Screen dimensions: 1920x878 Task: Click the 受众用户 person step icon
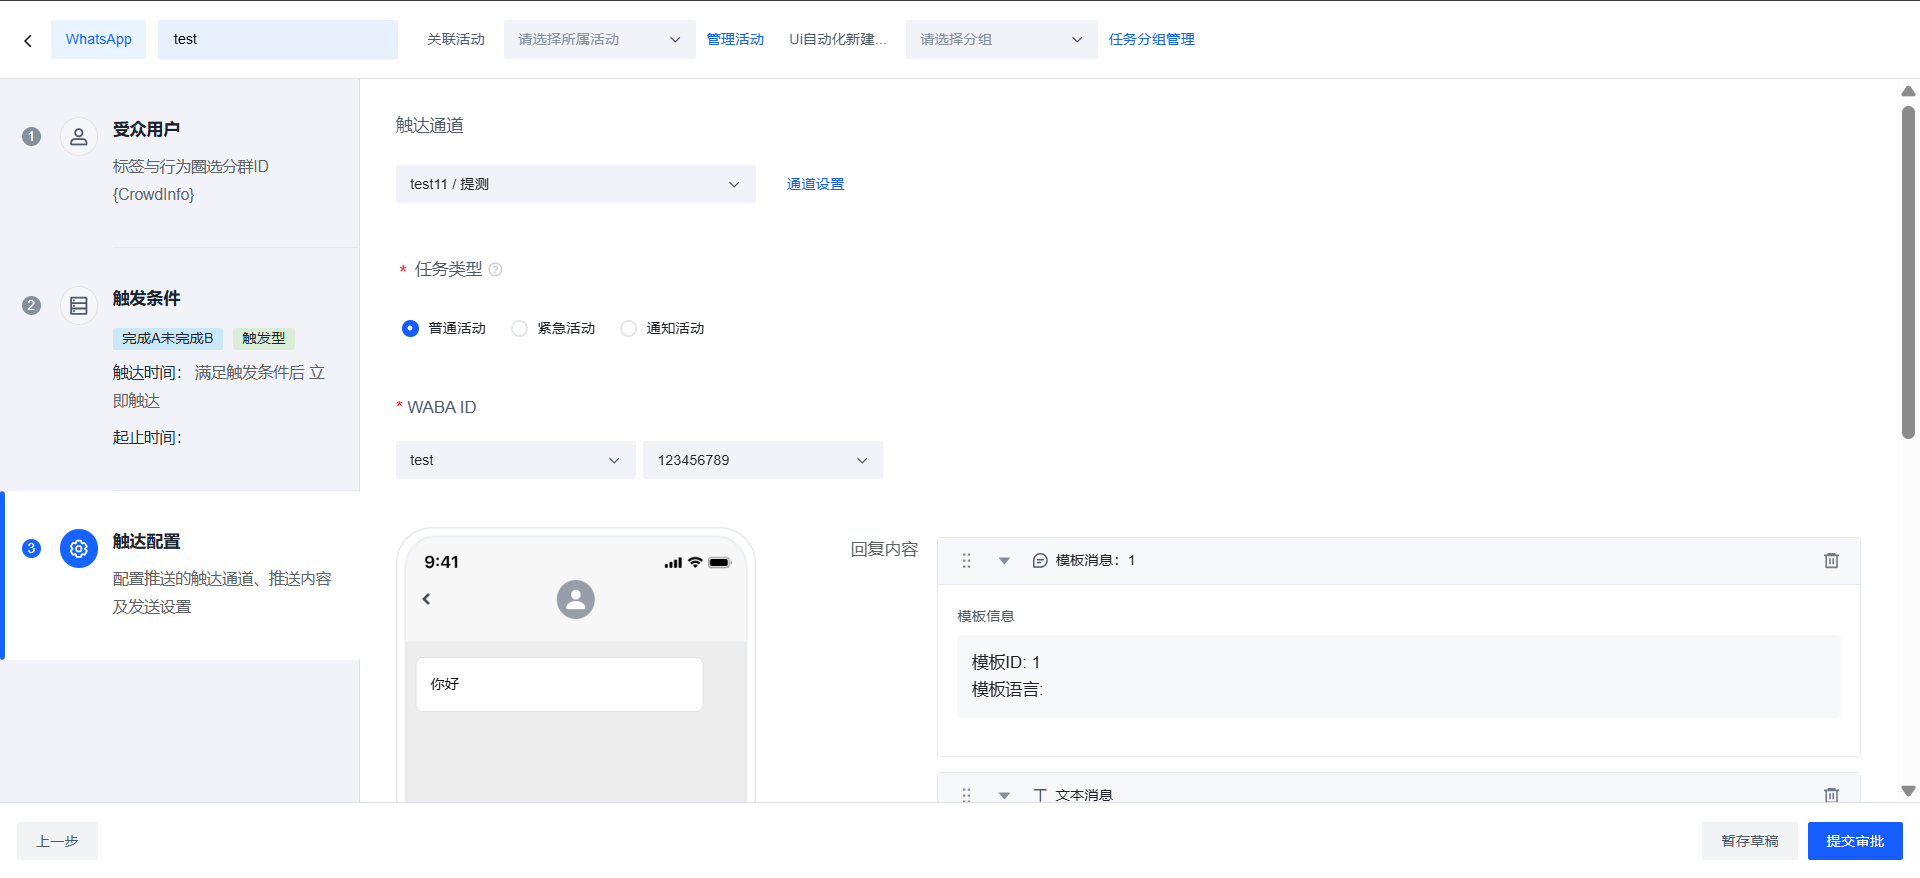[79, 137]
